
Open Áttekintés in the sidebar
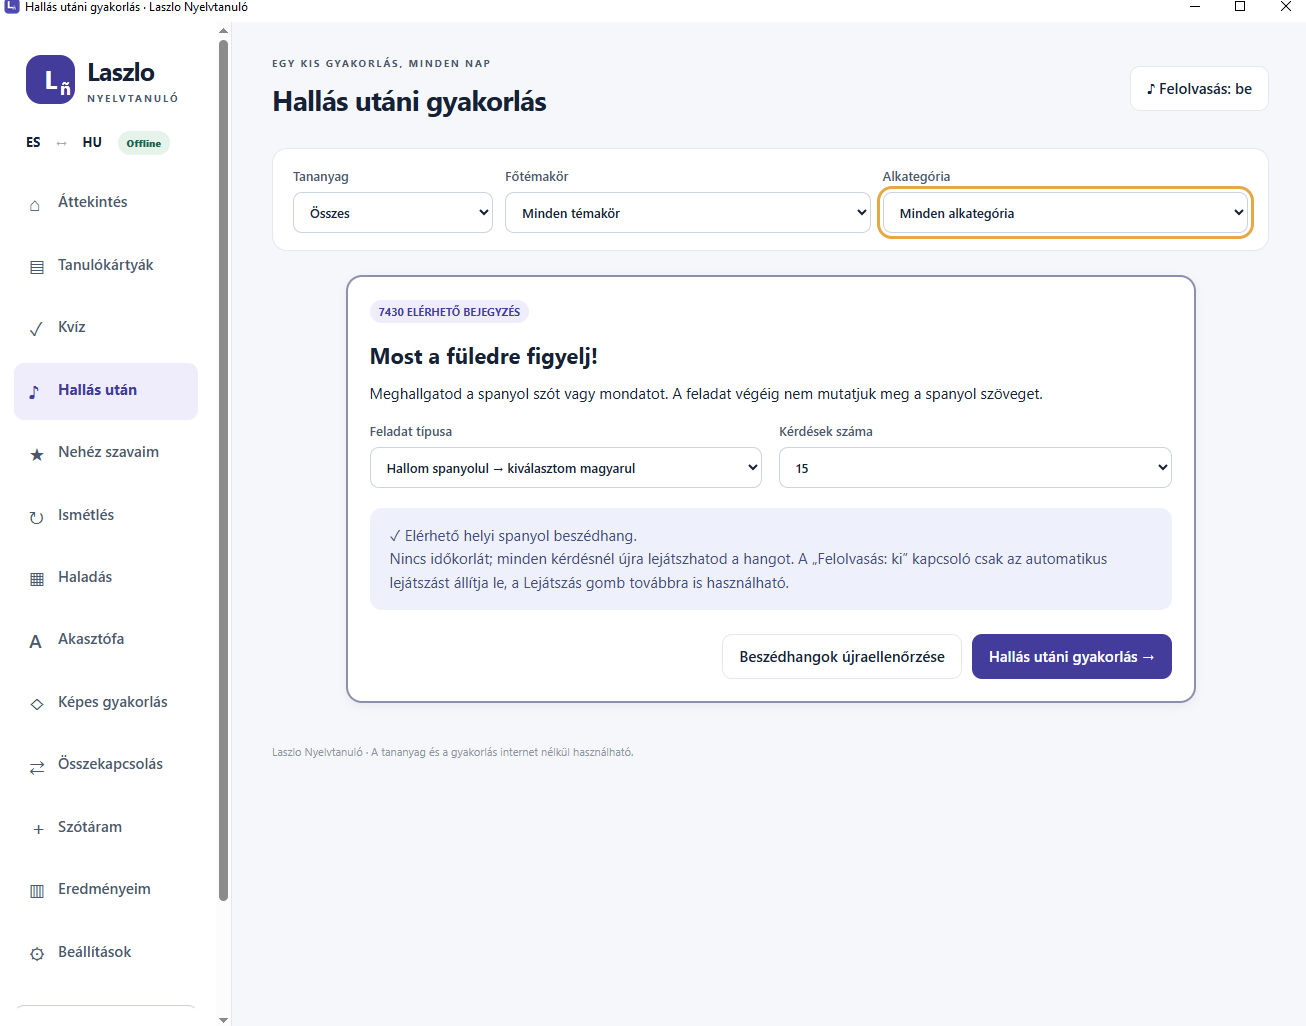106,203
